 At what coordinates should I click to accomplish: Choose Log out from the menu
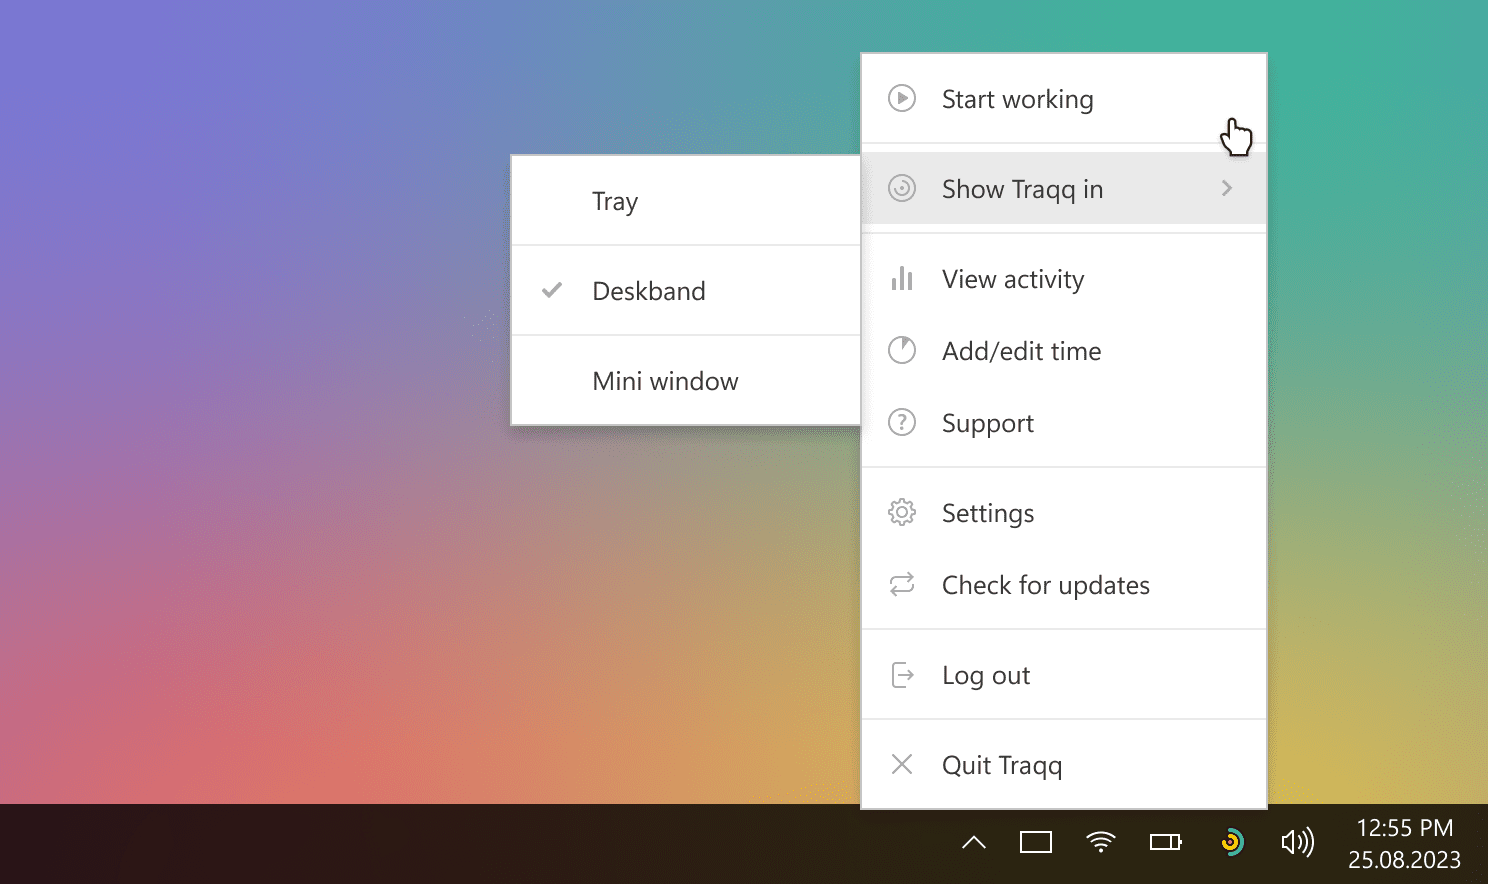[1064, 675]
